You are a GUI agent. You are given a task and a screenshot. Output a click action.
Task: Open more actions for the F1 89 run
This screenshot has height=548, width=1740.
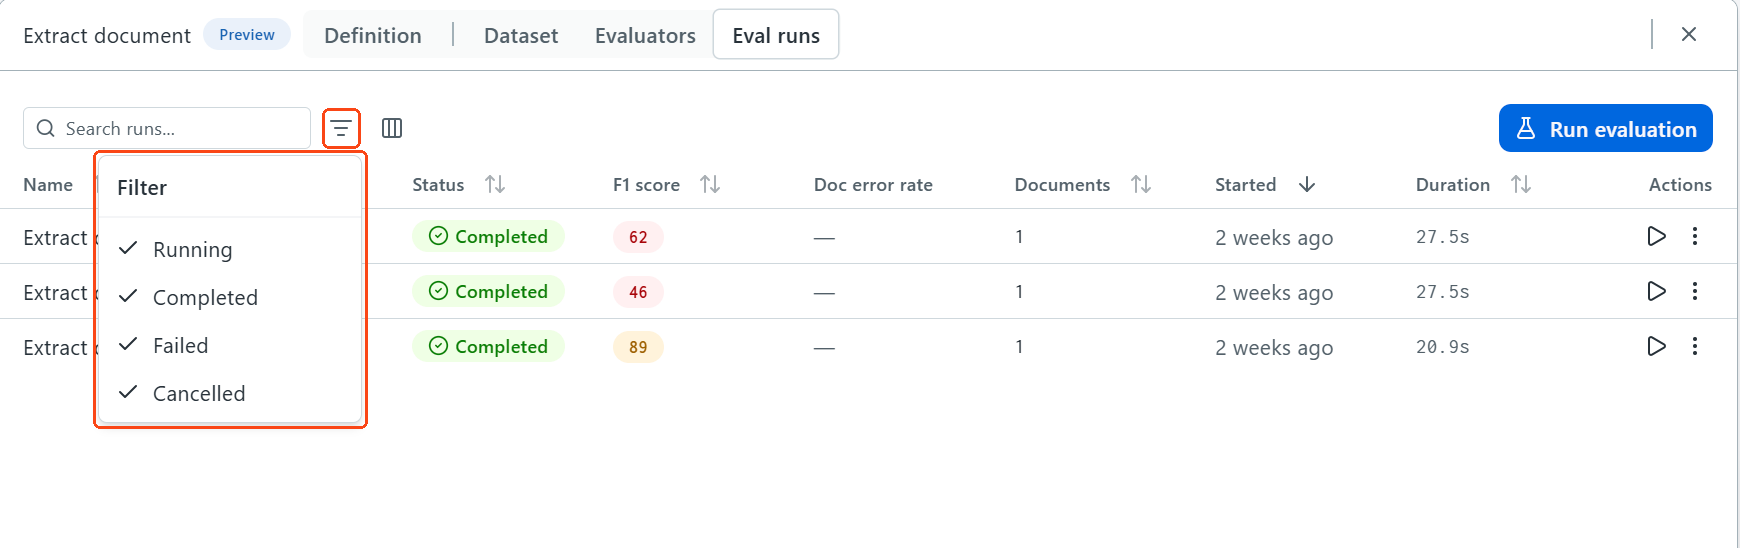pos(1695,346)
